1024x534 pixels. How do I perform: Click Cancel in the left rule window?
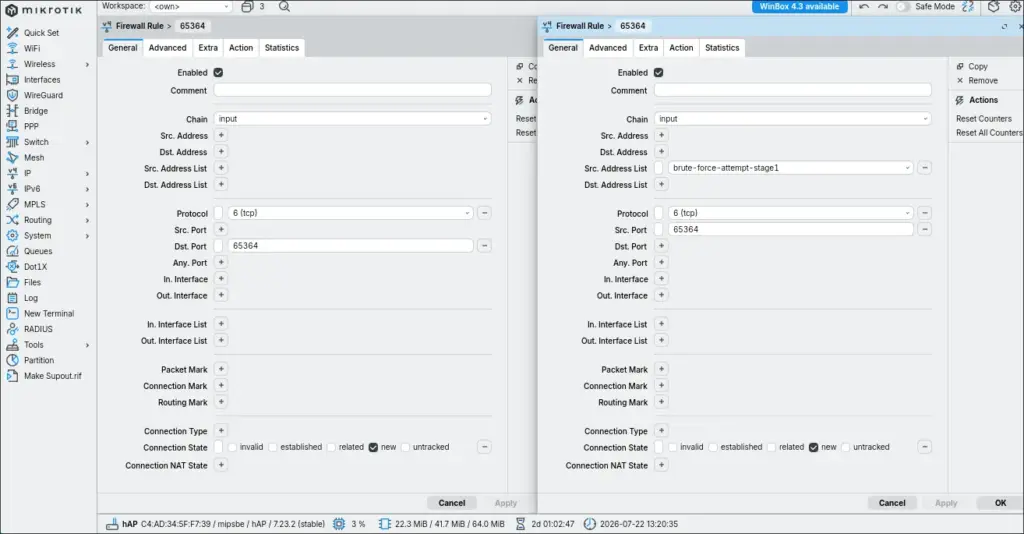(452, 503)
